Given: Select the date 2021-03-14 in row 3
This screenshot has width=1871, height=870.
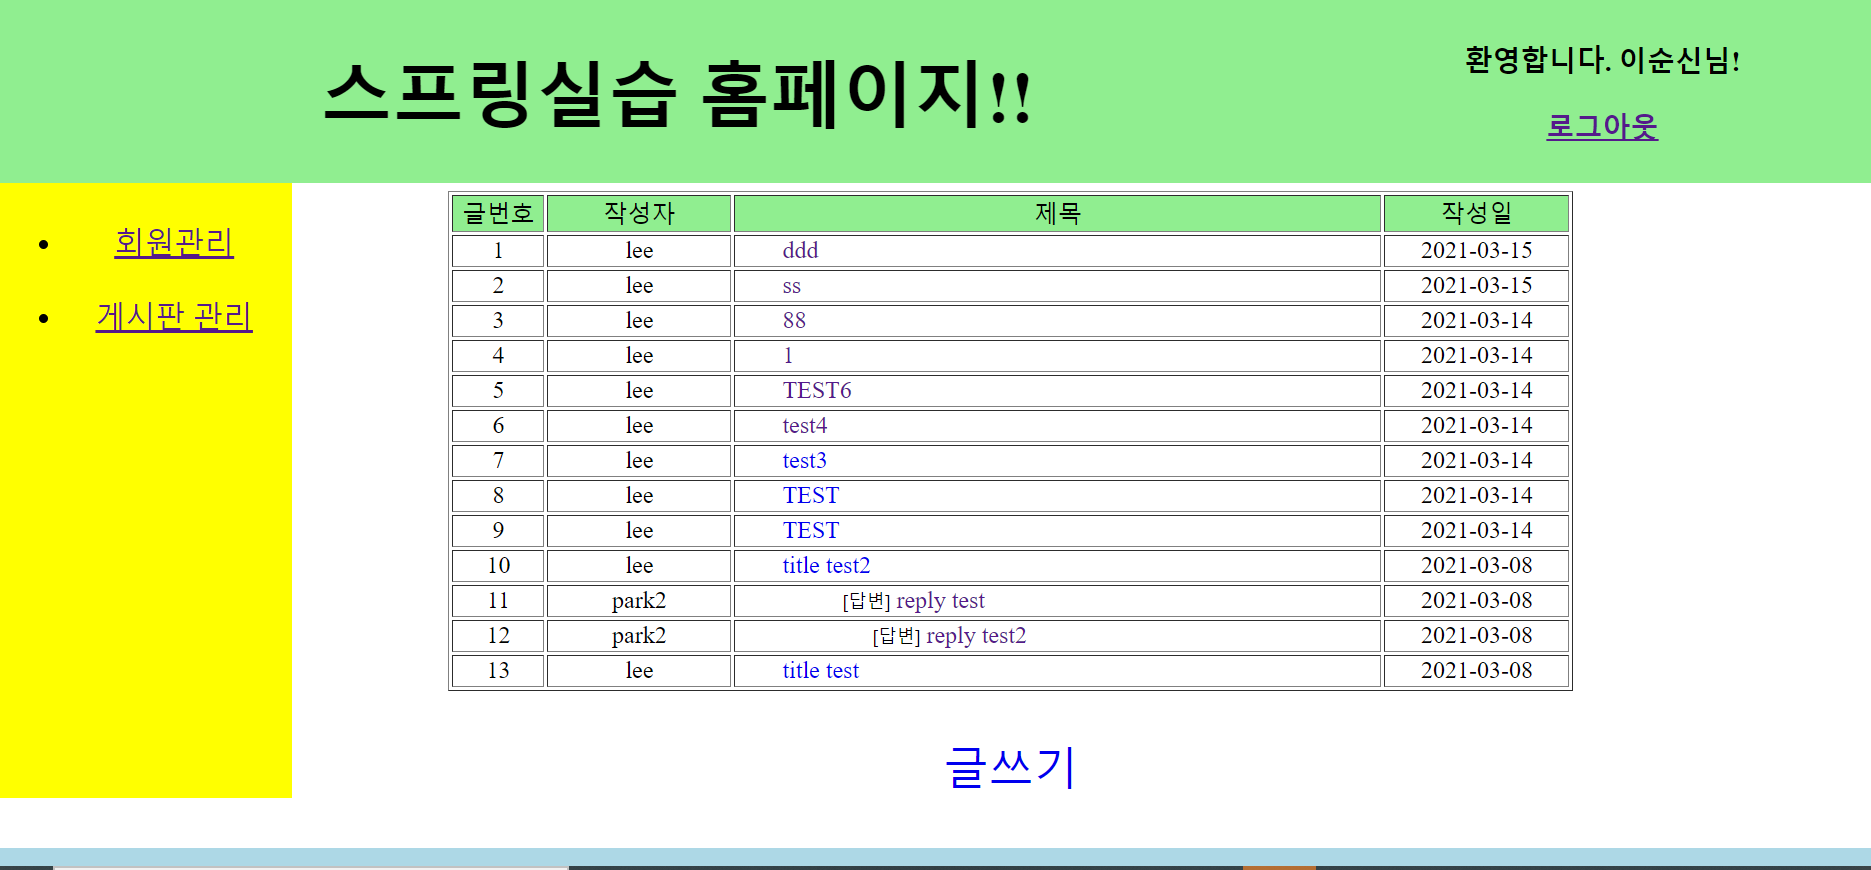Looking at the screenshot, I should coord(1477,321).
